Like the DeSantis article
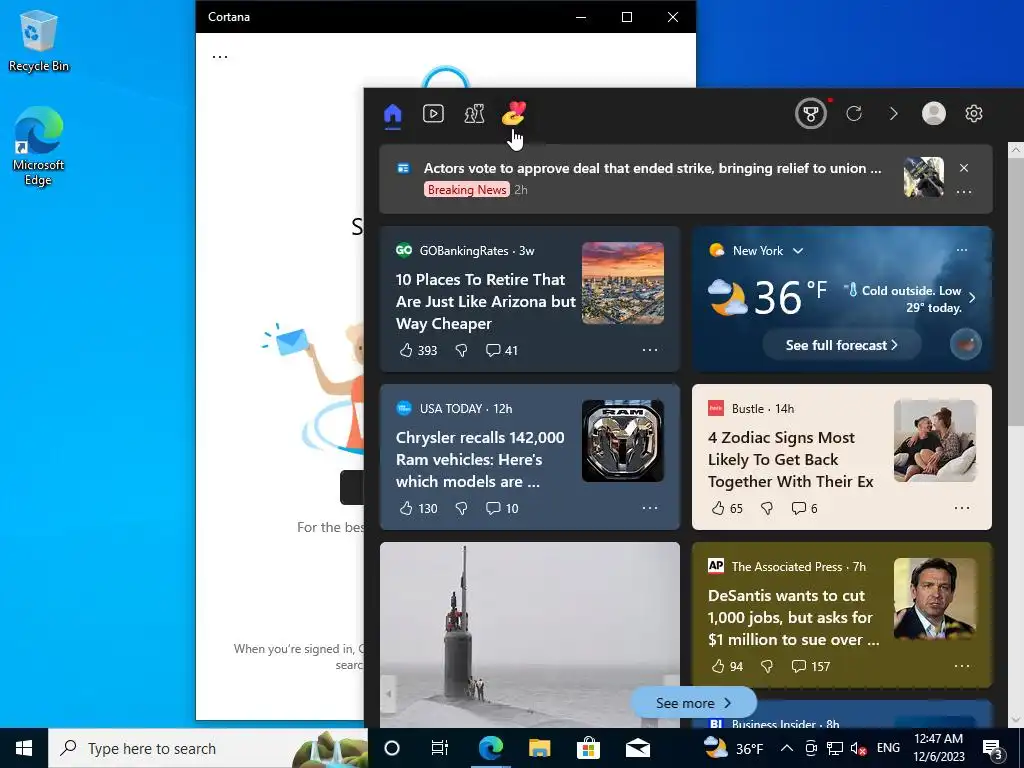Screen dimensions: 1024x768 [727, 667]
